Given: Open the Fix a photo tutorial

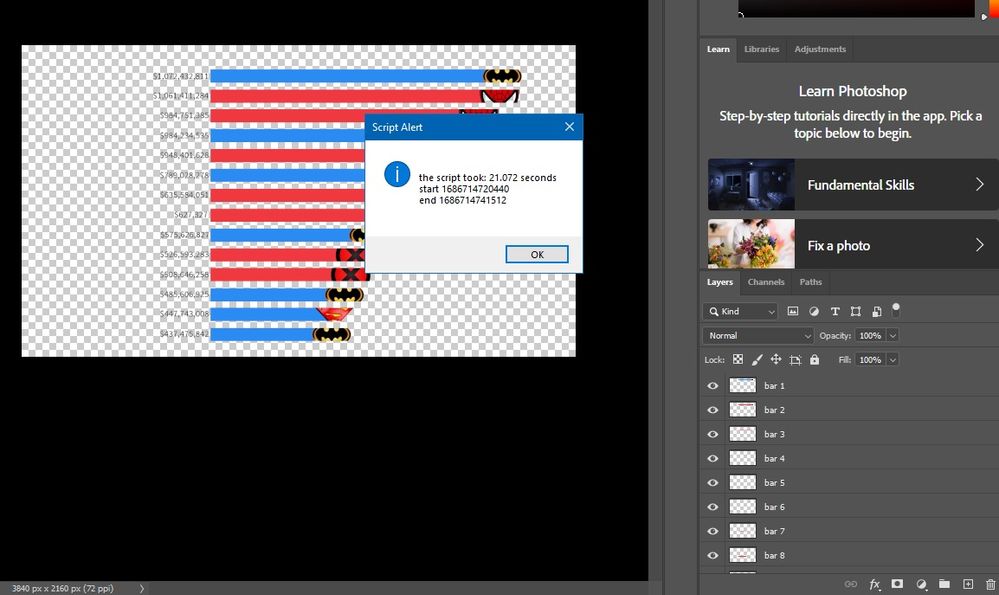Looking at the screenshot, I should pyautogui.click(x=853, y=245).
